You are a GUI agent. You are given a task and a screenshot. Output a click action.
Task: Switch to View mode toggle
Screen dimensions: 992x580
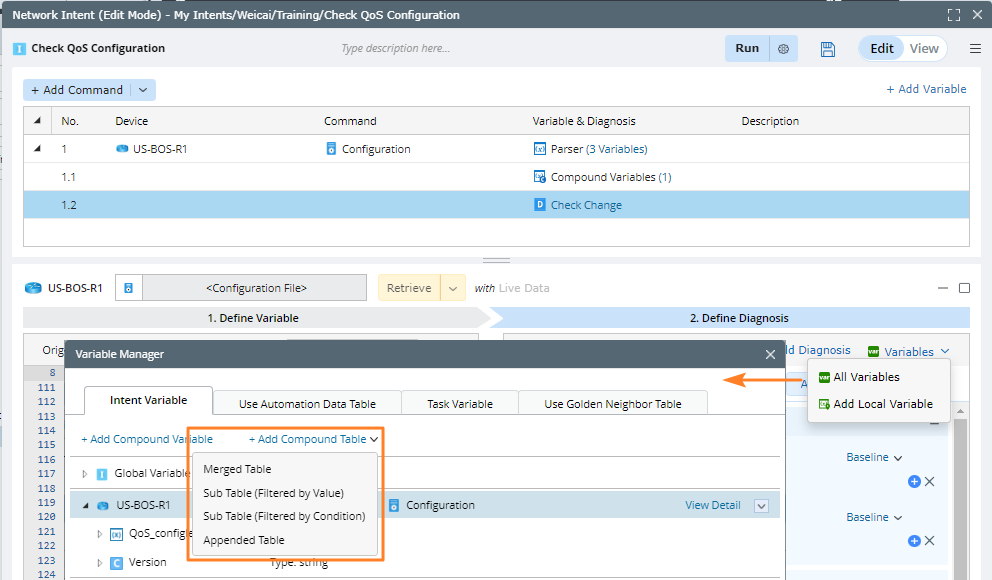point(924,49)
